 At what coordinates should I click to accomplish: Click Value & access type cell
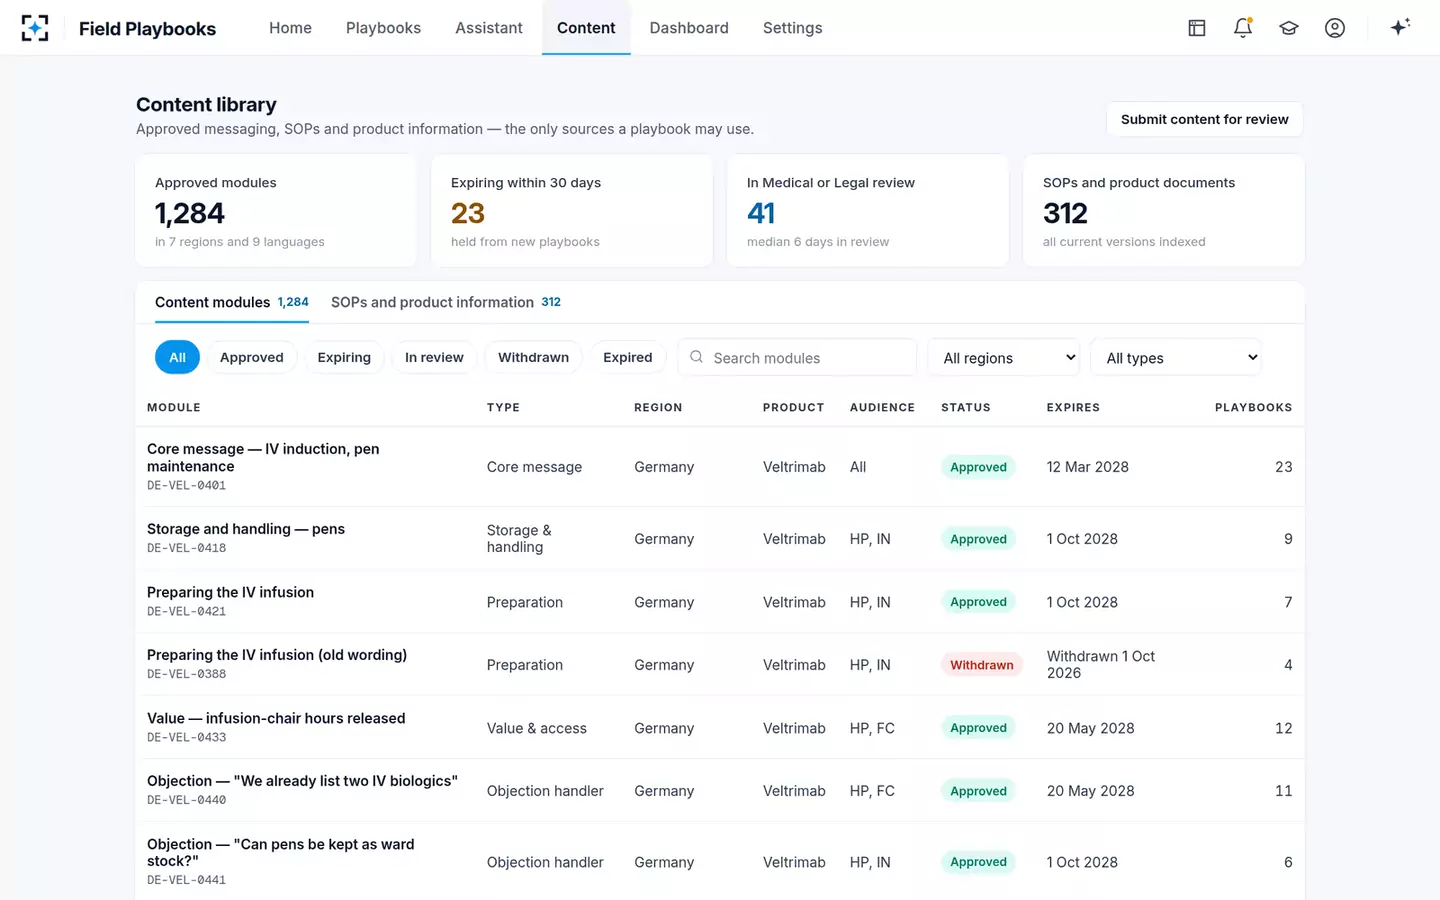537,728
